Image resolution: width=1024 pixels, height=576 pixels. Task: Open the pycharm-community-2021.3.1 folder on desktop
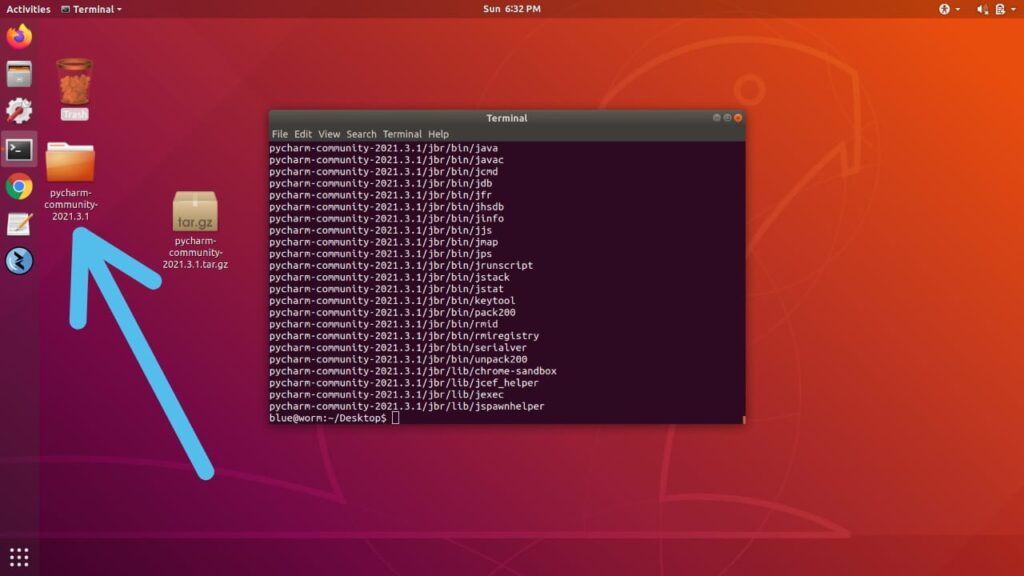[x=70, y=165]
